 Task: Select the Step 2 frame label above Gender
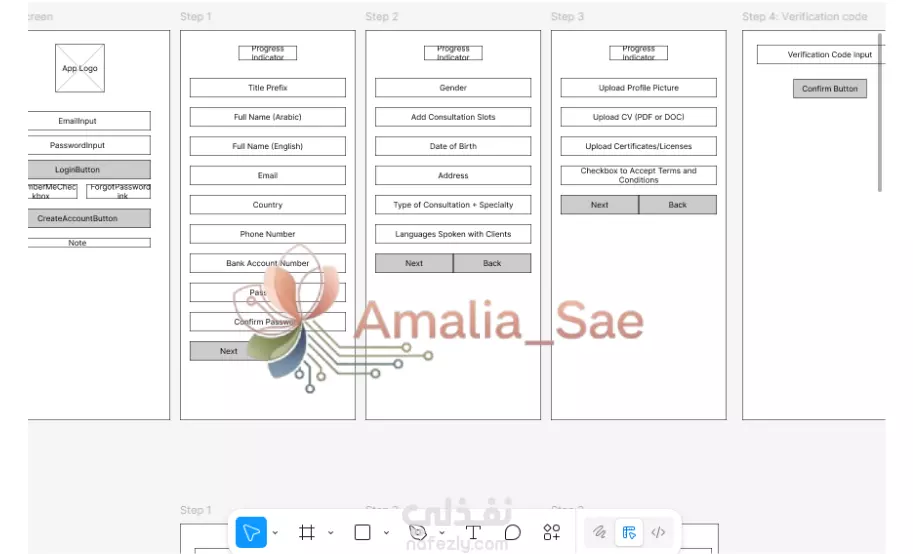381,17
